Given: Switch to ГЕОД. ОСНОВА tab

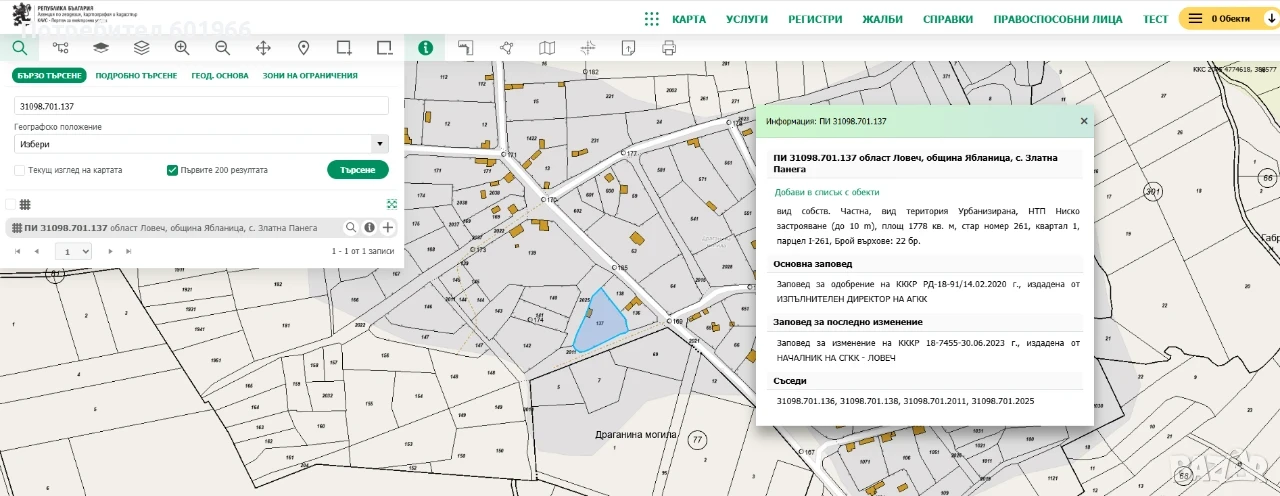Looking at the screenshot, I should point(220,75).
